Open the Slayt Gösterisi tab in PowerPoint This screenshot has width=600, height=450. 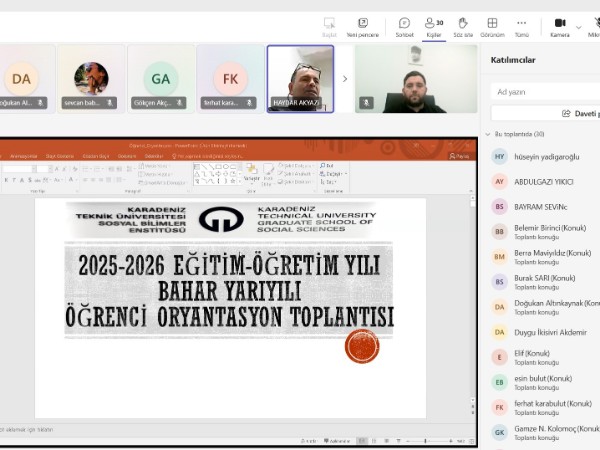click(x=60, y=156)
